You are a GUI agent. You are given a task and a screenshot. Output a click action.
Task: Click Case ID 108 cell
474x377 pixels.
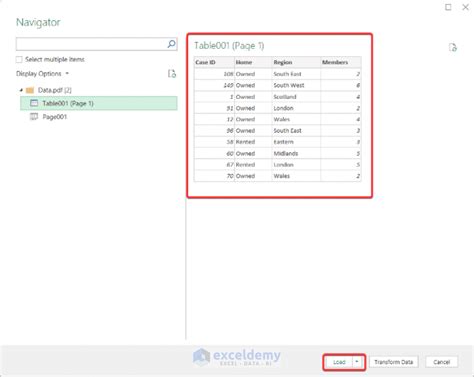pyautogui.click(x=214, y=74)
